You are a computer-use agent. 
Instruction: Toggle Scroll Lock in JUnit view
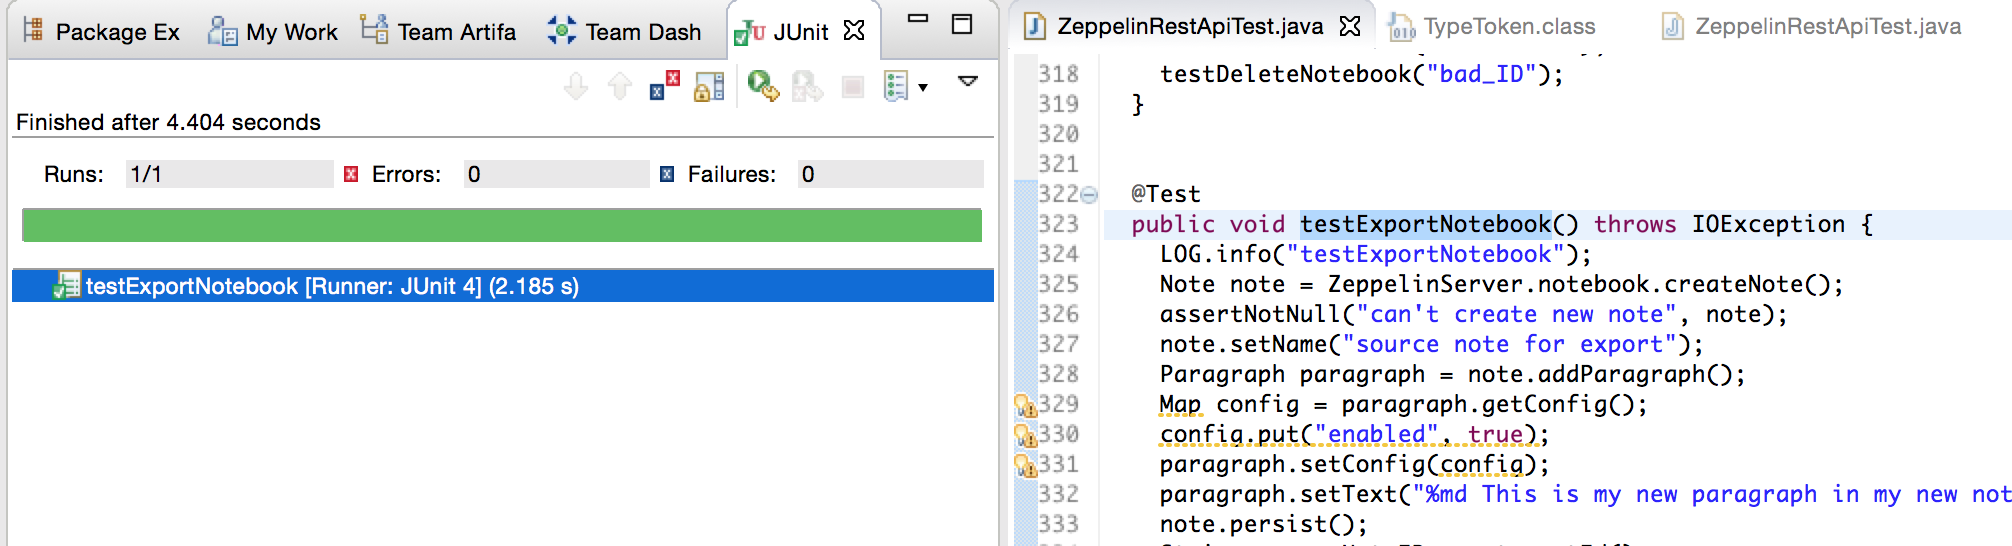[x=709, y=87]
